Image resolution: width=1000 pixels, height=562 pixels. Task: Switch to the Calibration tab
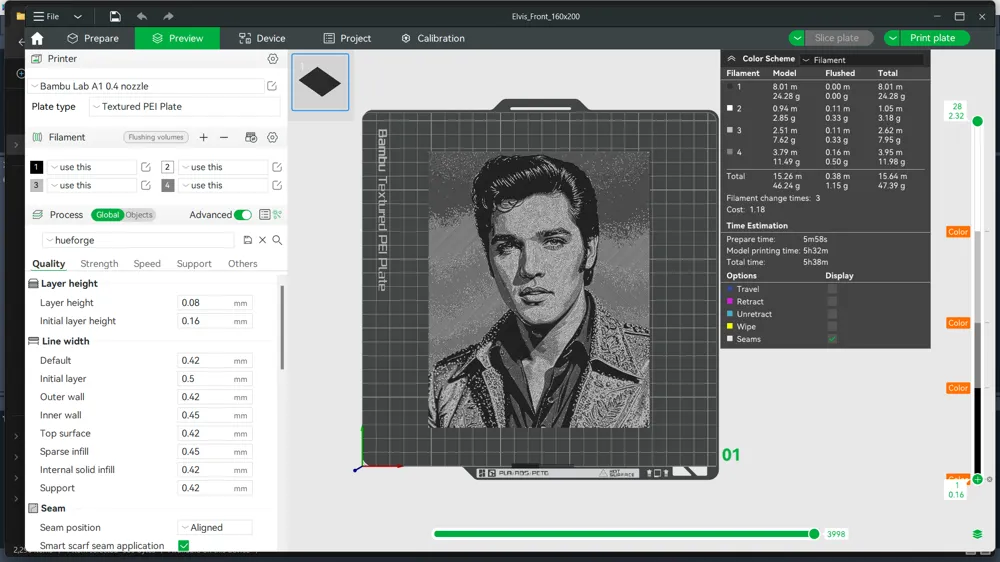pyautogui.click(x=433, y=38)
